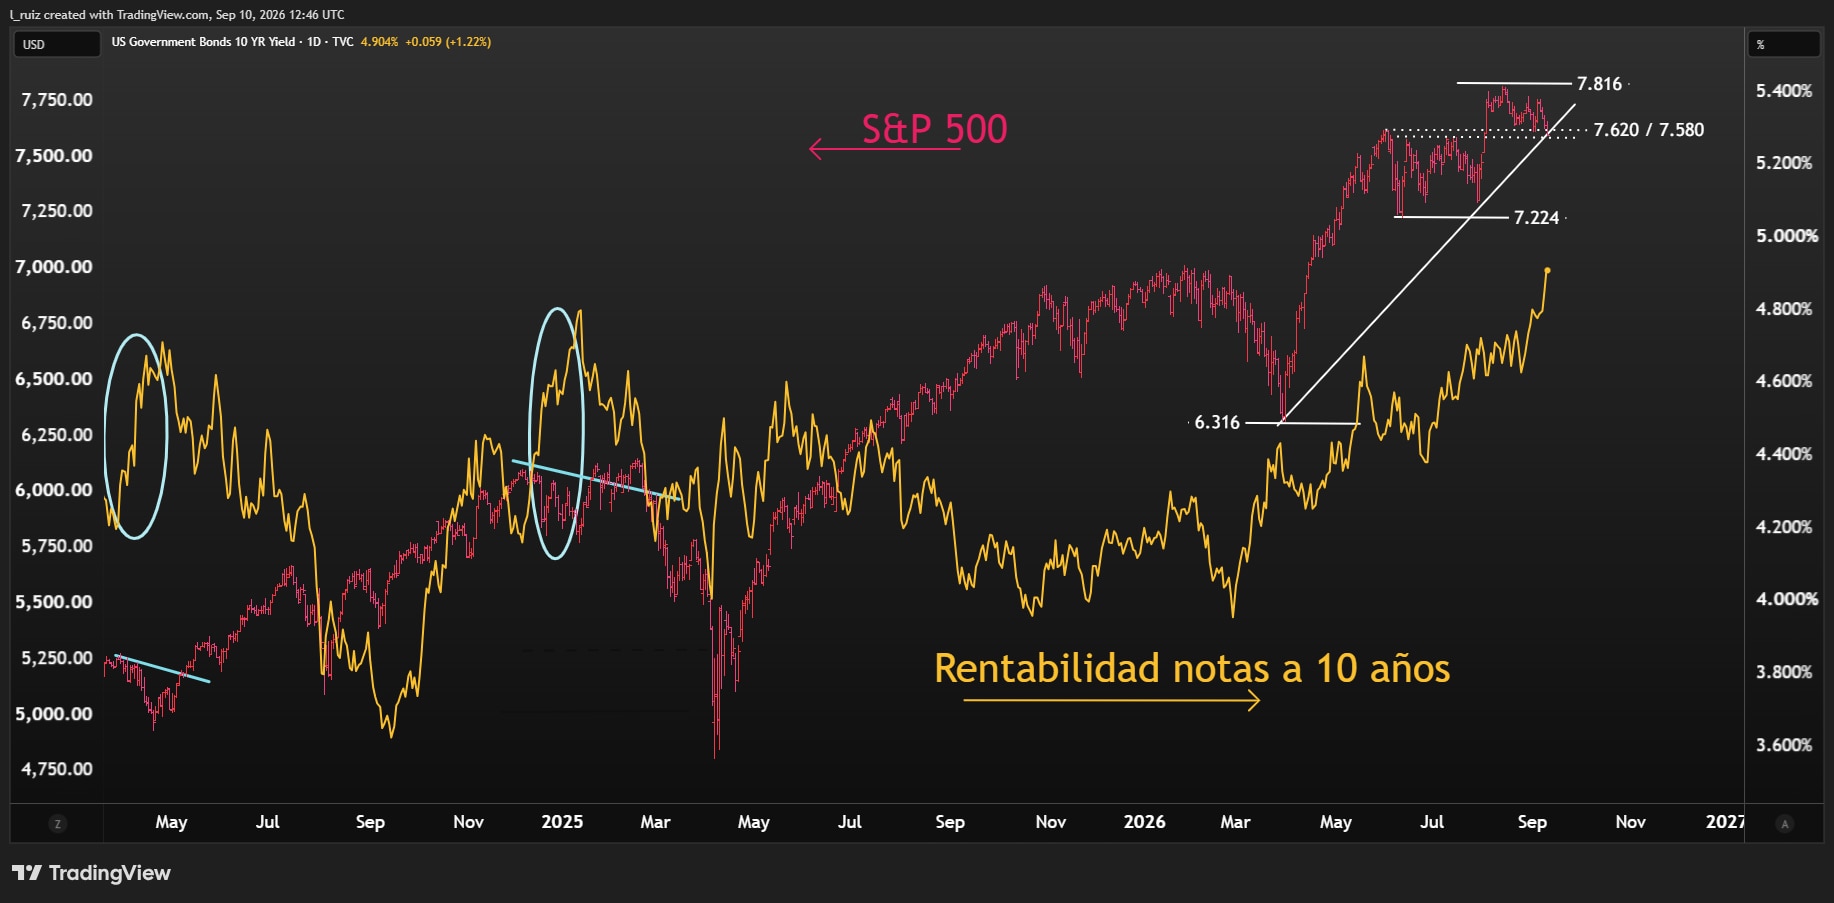Select the 7.816 price level label
The image size is (1834, 903).
[x=1599, y=84]
